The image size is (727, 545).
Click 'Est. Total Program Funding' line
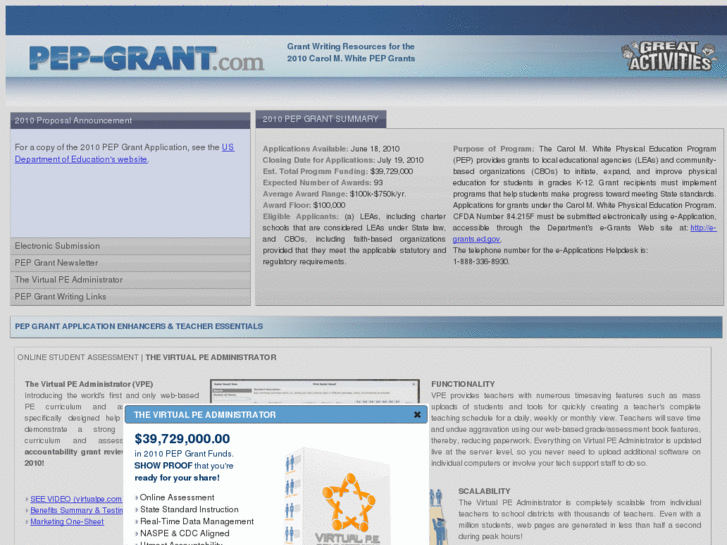click(x=338, y=171)
